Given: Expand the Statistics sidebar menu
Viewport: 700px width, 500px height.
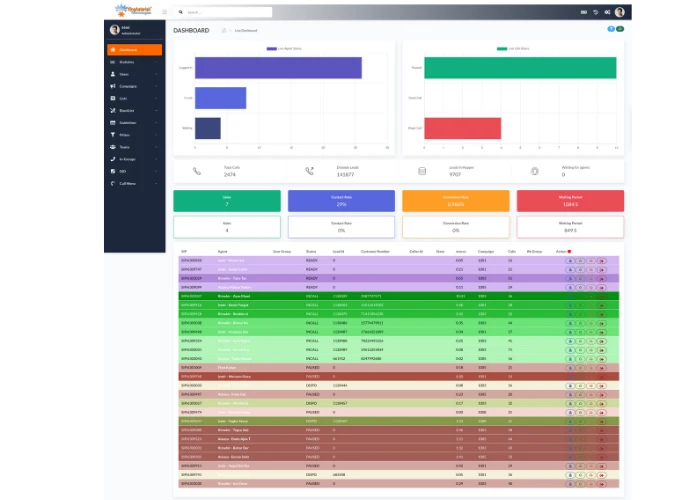Looking at the screenshot, I should [x=134, y=62].
